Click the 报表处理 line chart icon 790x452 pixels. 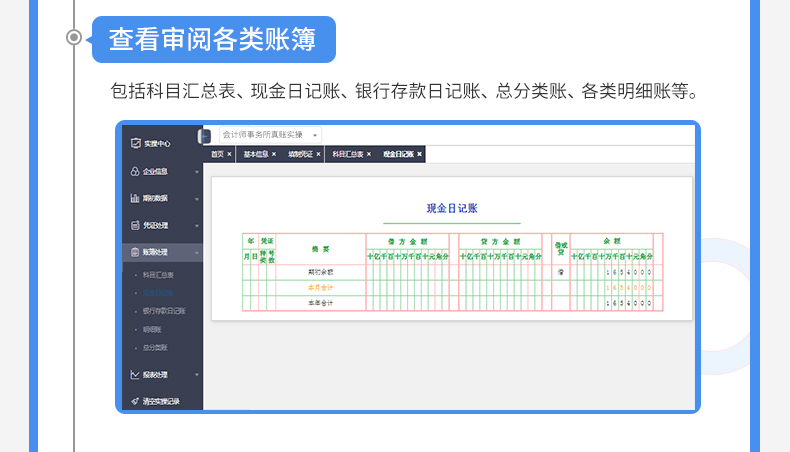(135, 375)
